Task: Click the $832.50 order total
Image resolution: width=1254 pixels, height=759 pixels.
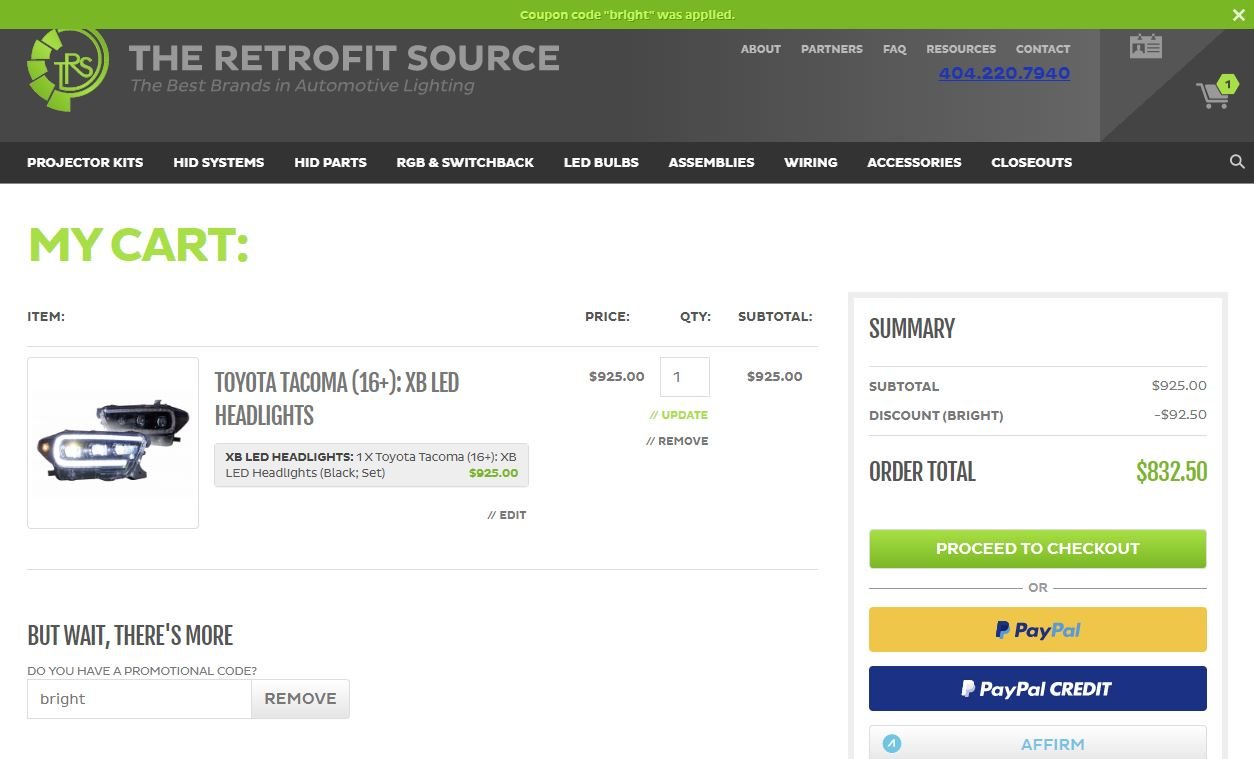Action: point(1171,472)
